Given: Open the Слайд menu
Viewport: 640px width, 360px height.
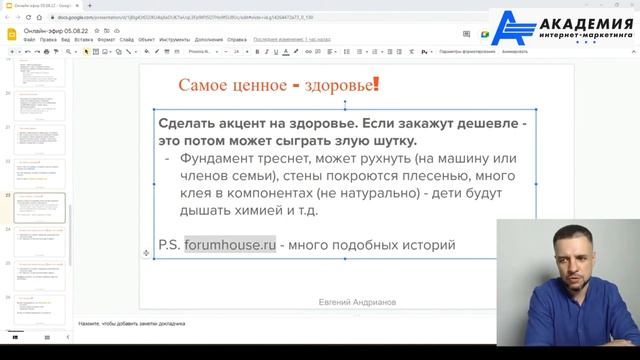Looking at the screenshot, I should coord(127,40).
